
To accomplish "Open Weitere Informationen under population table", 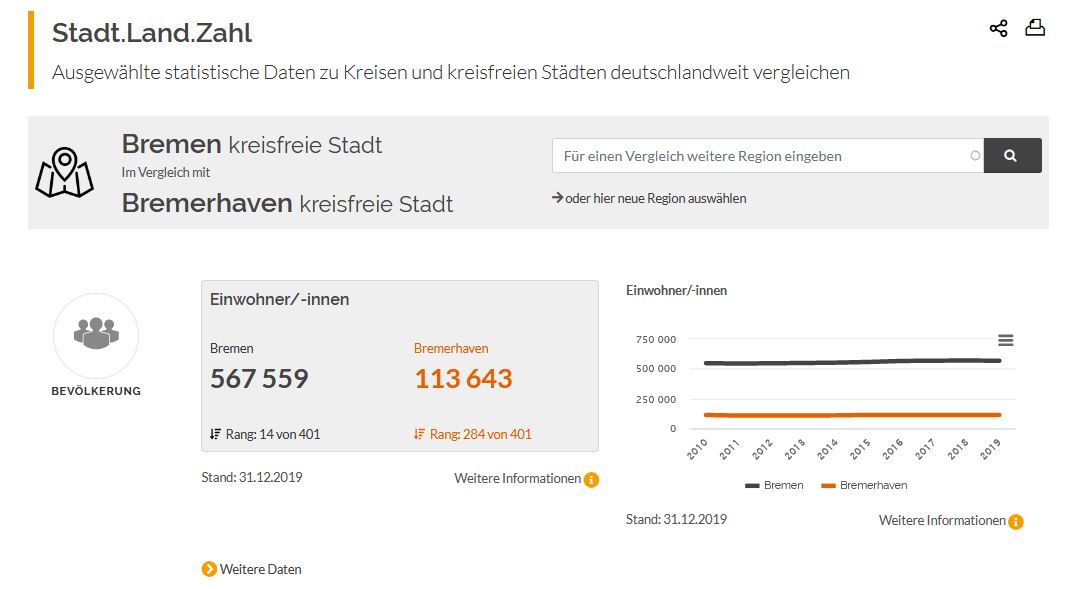I will [517, 479].
